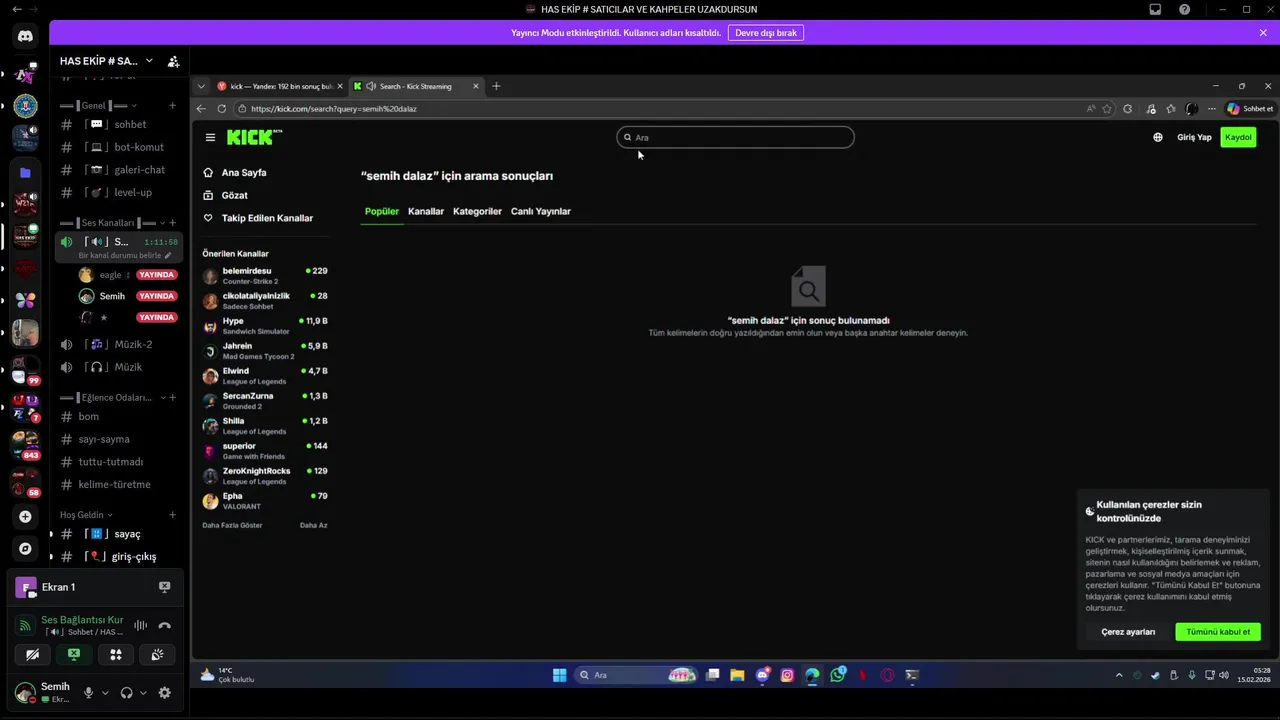The image size is (1280, 720).
Task: Collapse the Hoş Geldin category
Action: click(86, 515)
